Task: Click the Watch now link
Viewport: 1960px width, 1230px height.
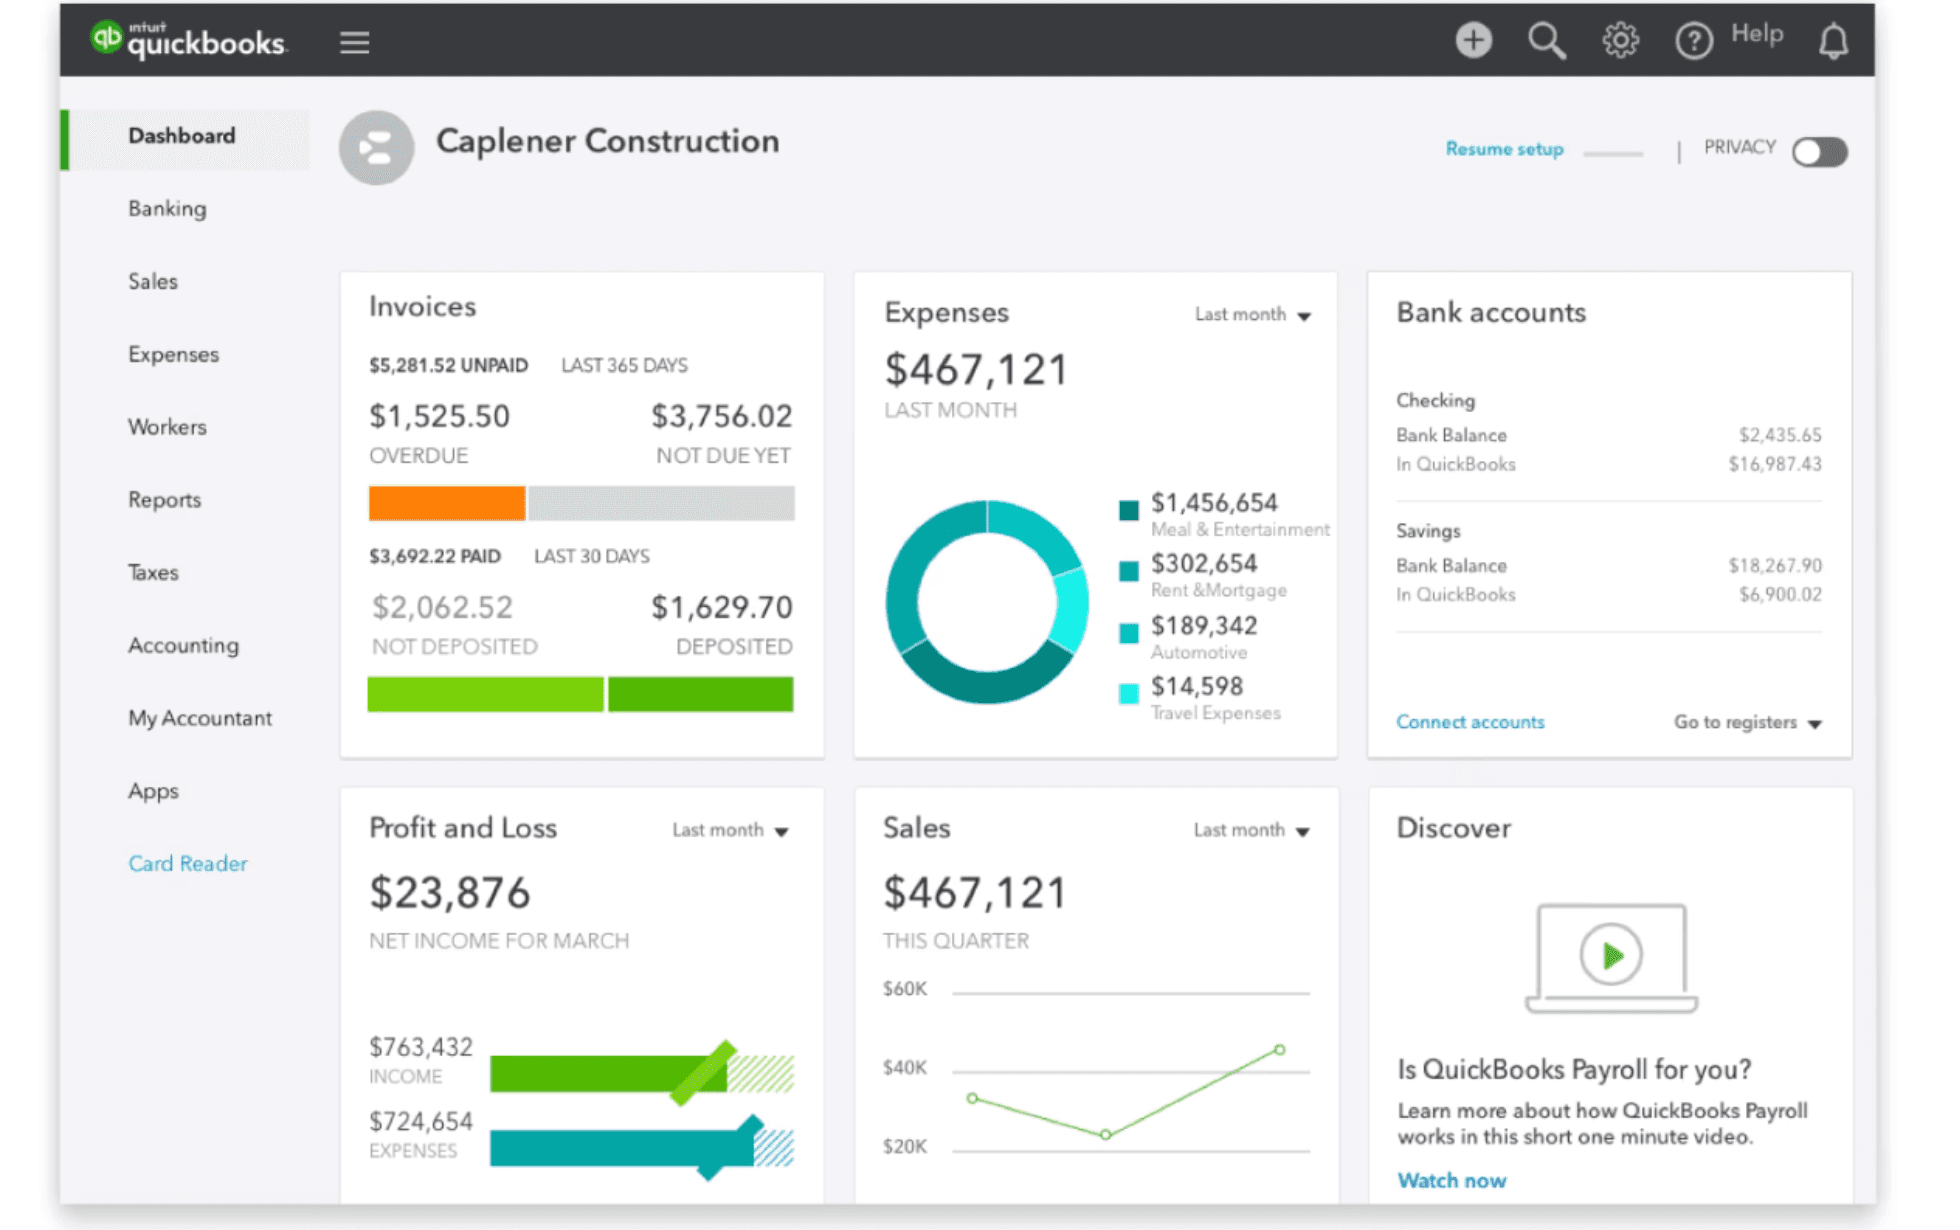Action: [1451, 1181]
